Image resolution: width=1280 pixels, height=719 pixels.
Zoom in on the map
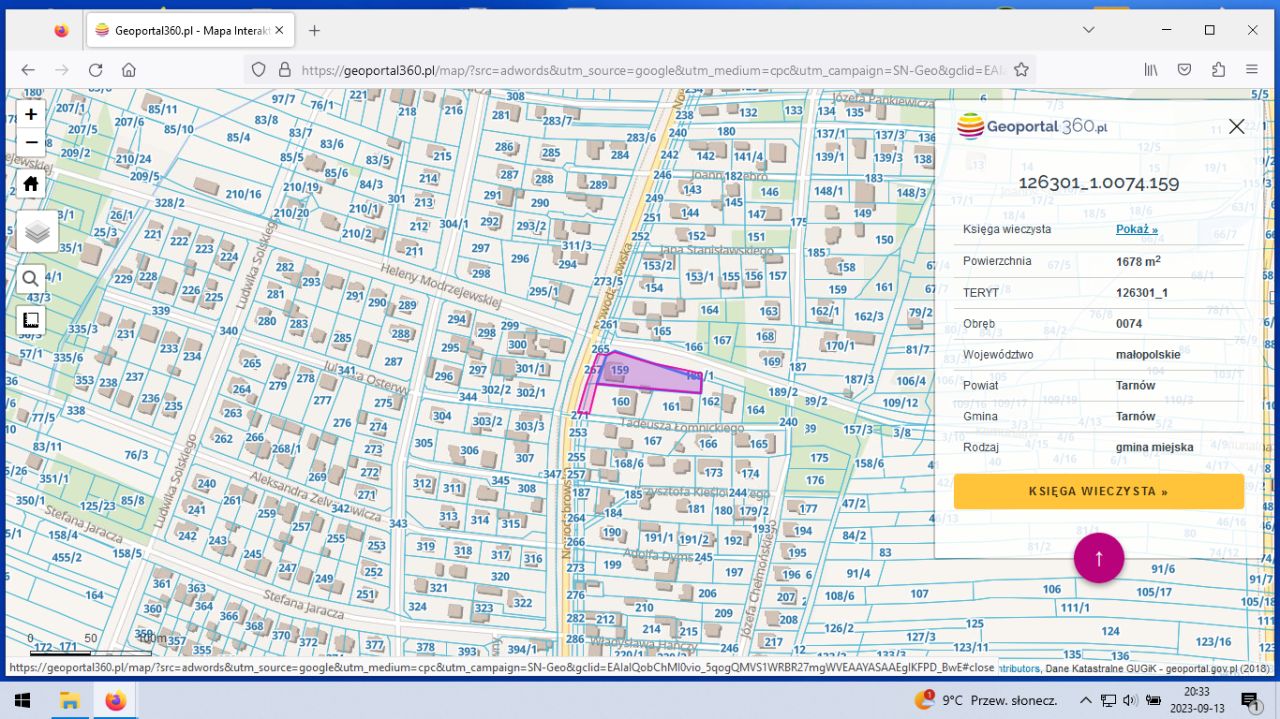pyautogui.click(x=31, y=114)
